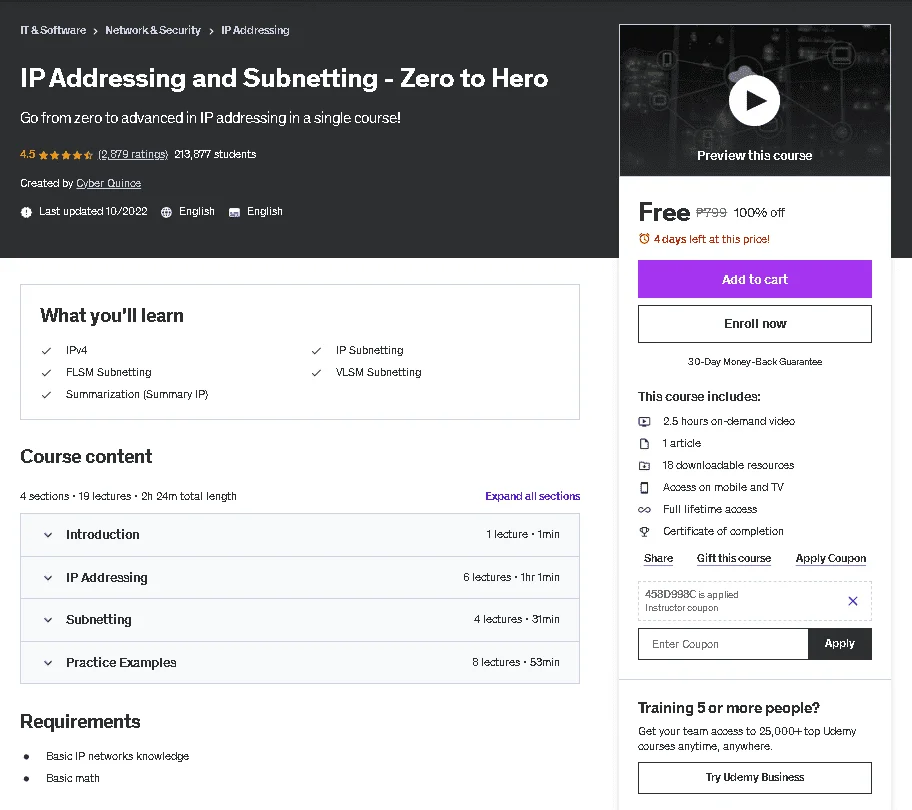Screen dimensions: 912x810
Task: Open Apply Coupon option
Action: tap(831, 558)
